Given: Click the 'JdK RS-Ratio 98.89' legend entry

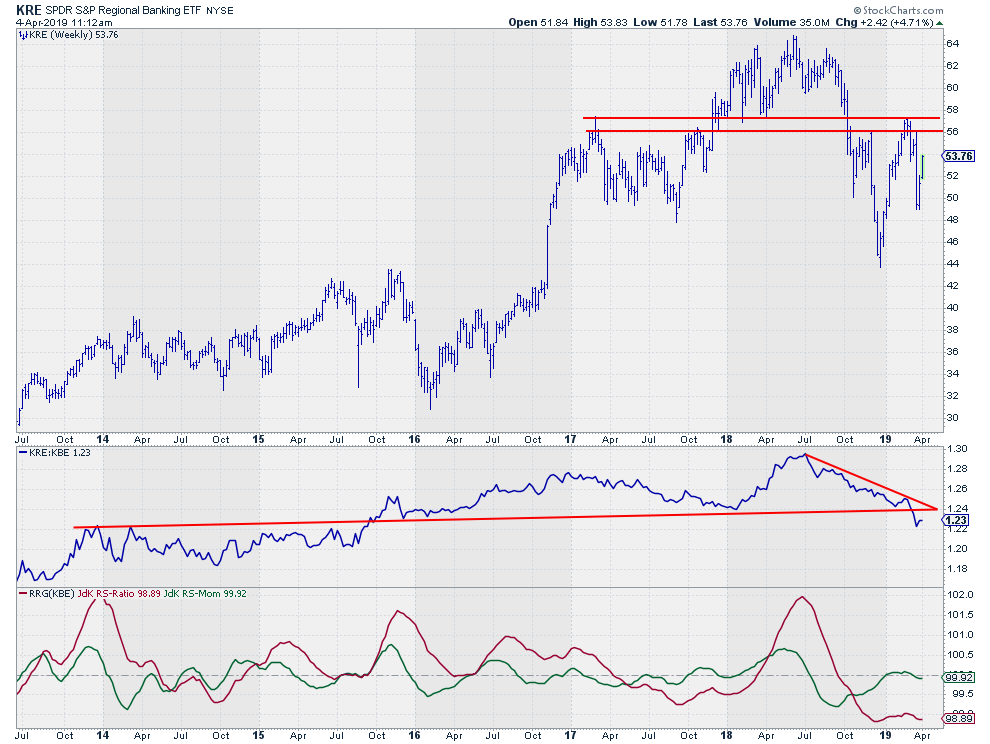Looking at the screenshot, I should pos(119,594).
